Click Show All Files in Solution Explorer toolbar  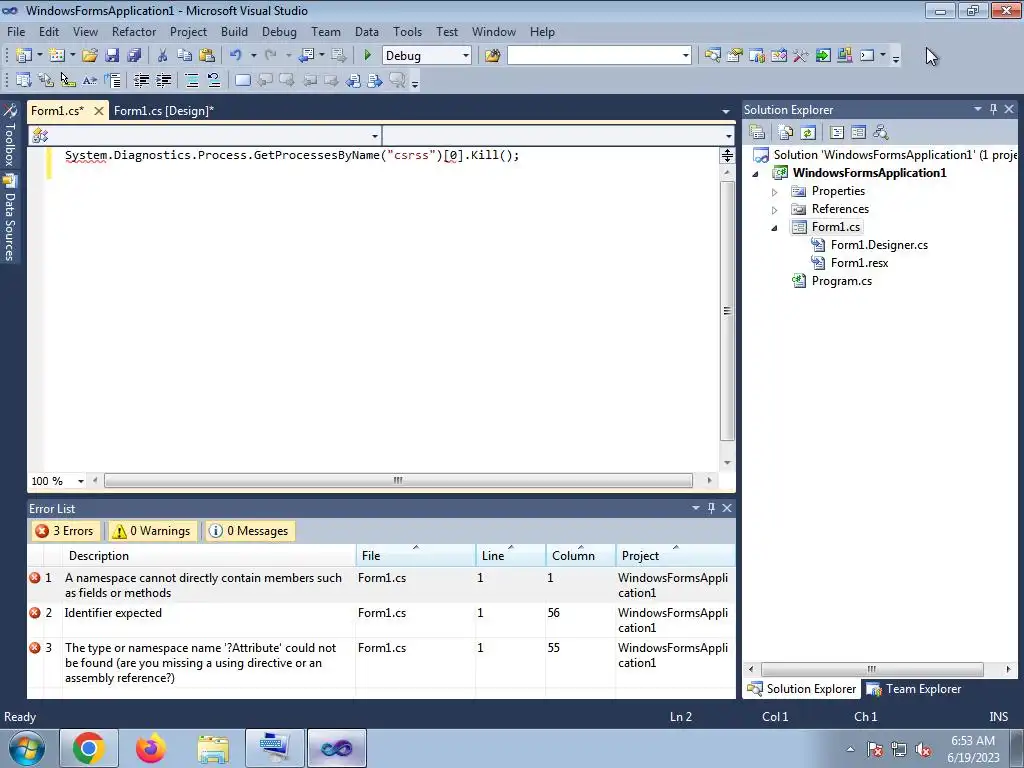[786, 133]
